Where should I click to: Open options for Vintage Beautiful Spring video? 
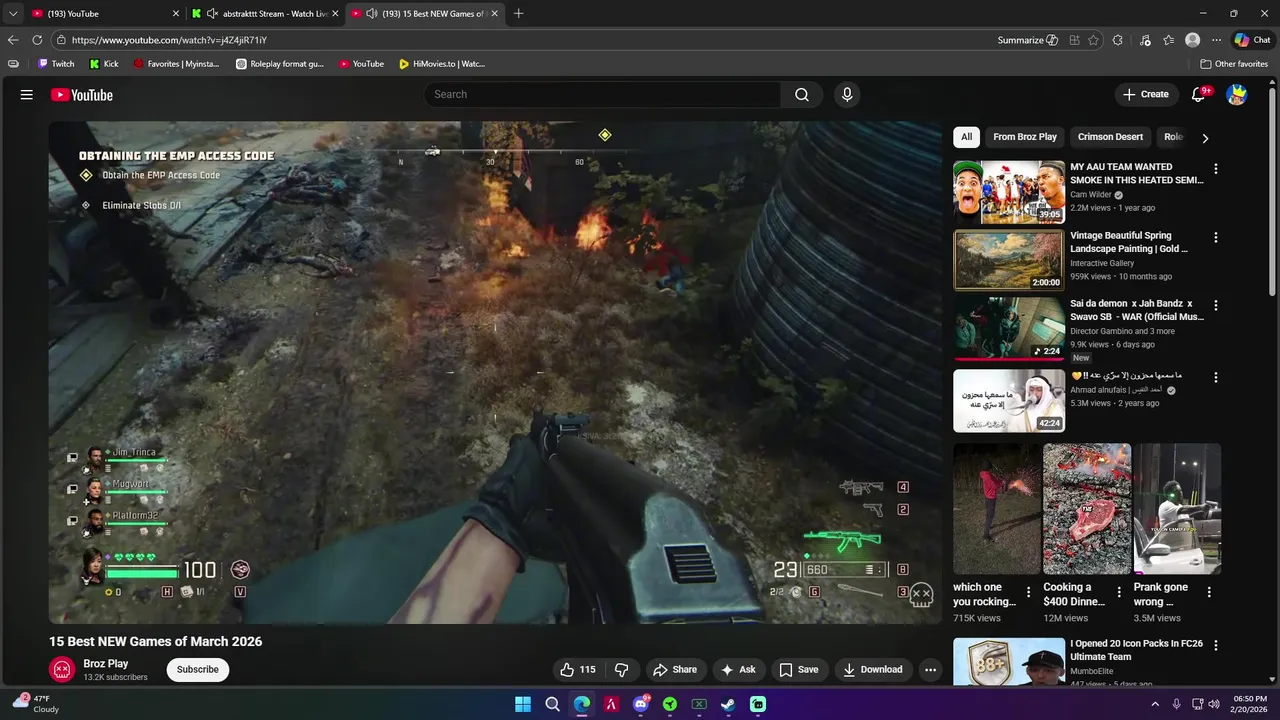click(1216, 238)
